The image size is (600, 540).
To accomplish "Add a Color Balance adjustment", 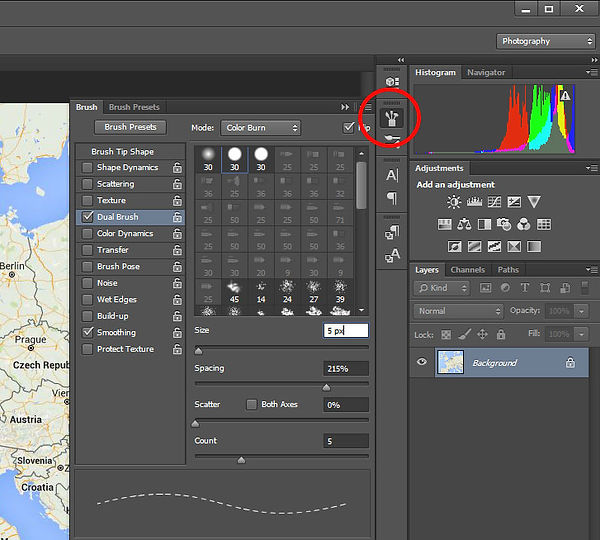I will 464,224.
